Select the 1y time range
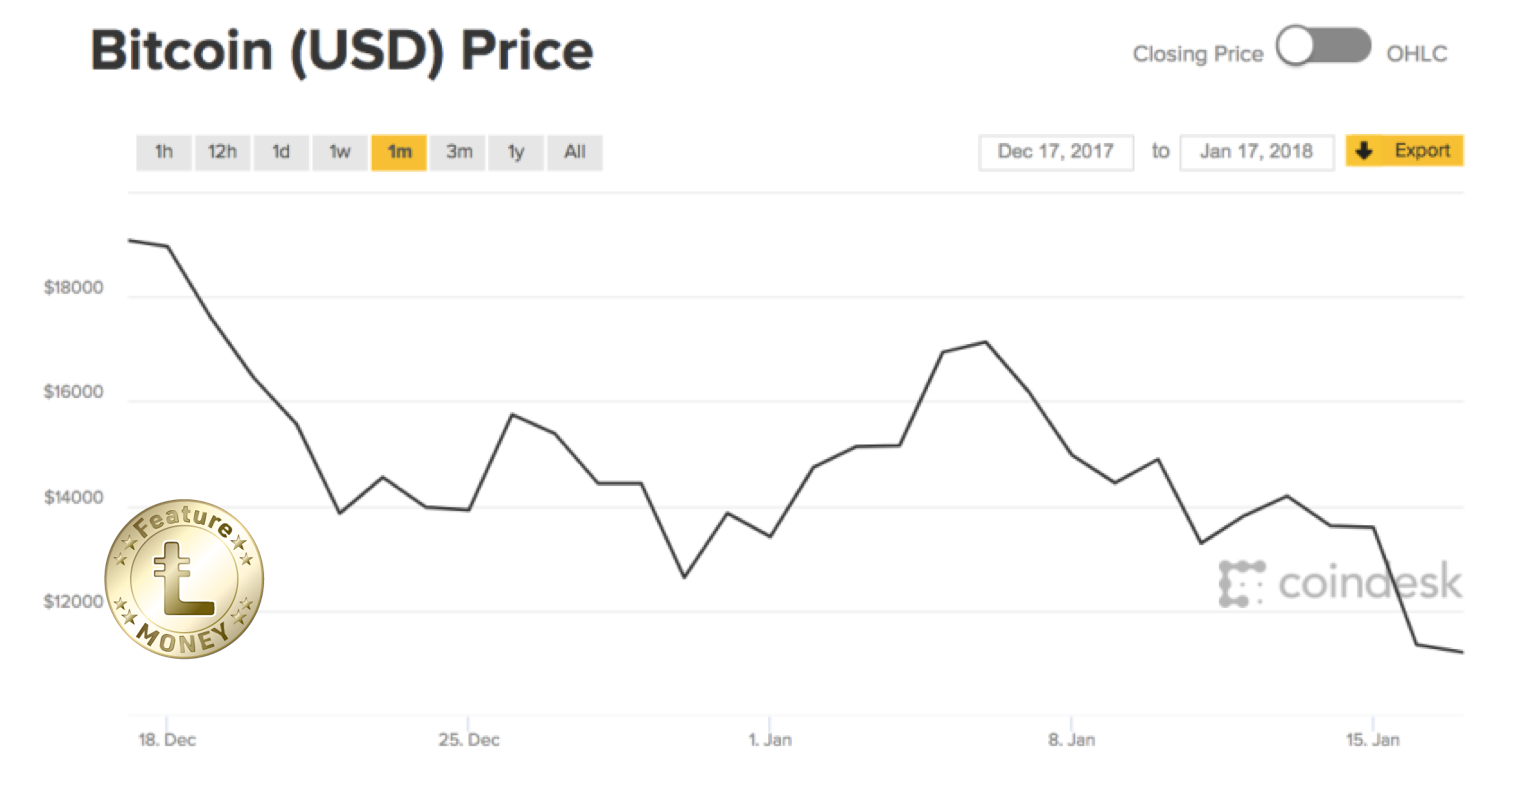 click(x=516, y=152)
